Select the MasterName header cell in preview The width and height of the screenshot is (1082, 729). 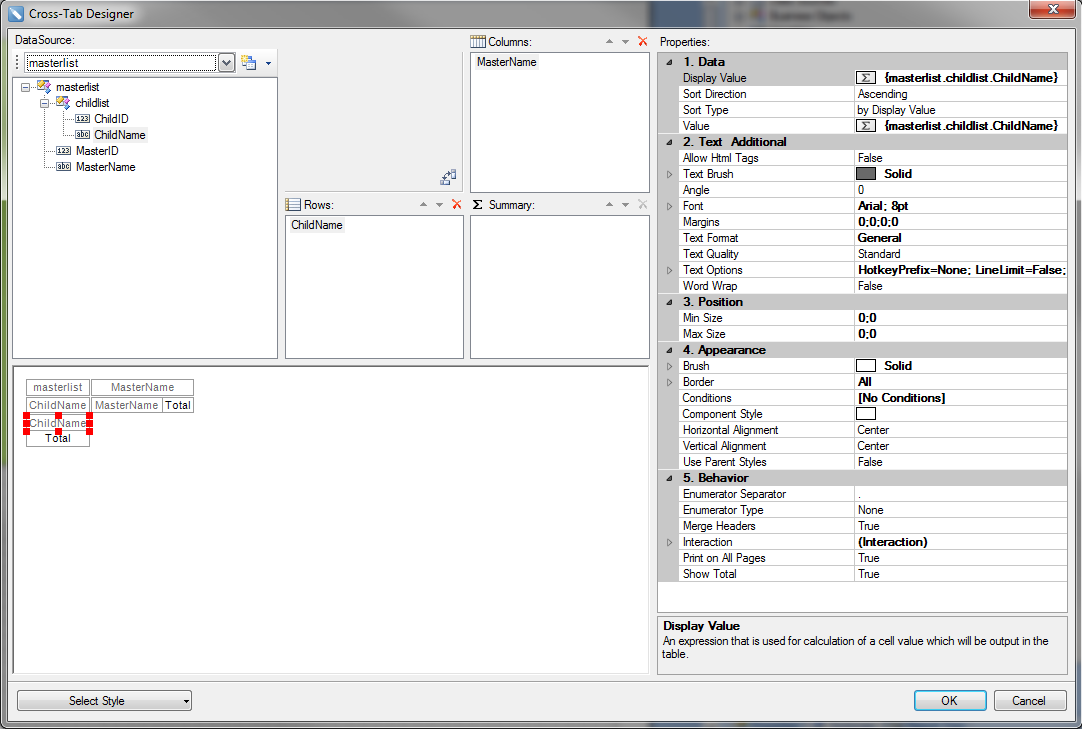coord(143,387)
